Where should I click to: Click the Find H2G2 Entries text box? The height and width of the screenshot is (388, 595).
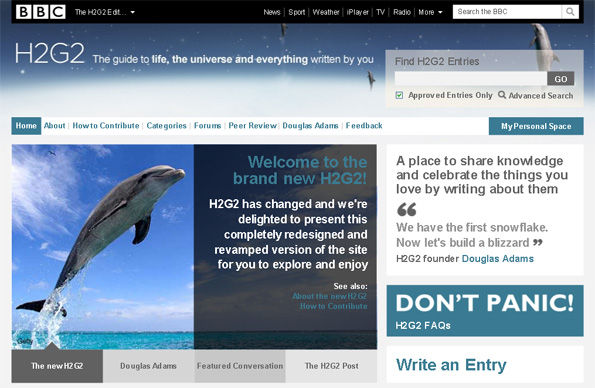[471, 79]
